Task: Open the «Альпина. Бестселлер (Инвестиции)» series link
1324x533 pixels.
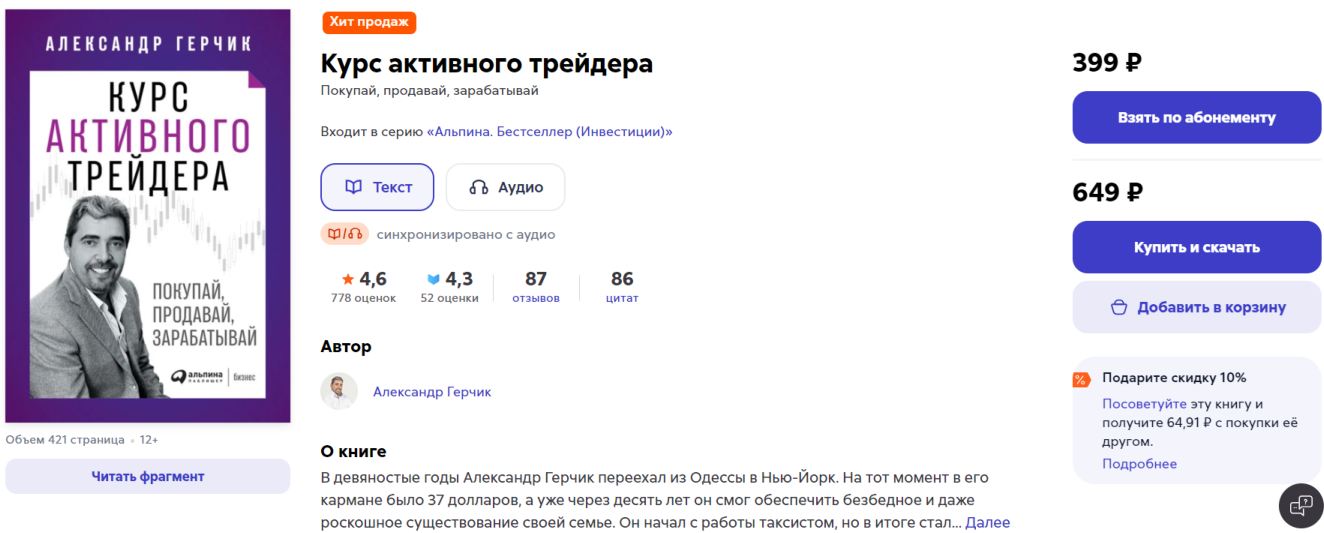Action: tap(550, 131)
